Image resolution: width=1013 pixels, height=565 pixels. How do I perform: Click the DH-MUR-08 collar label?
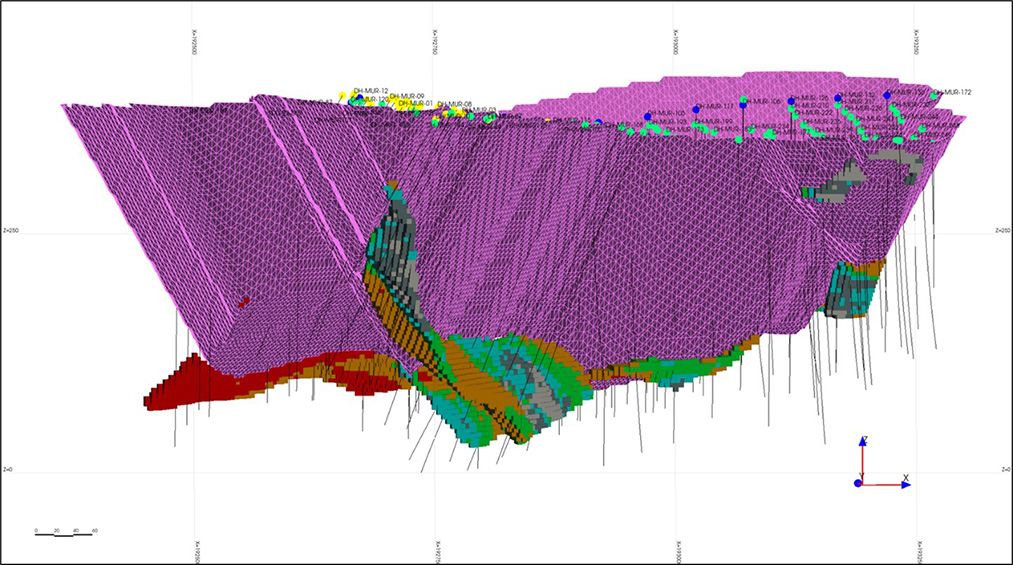click(455, 104)
